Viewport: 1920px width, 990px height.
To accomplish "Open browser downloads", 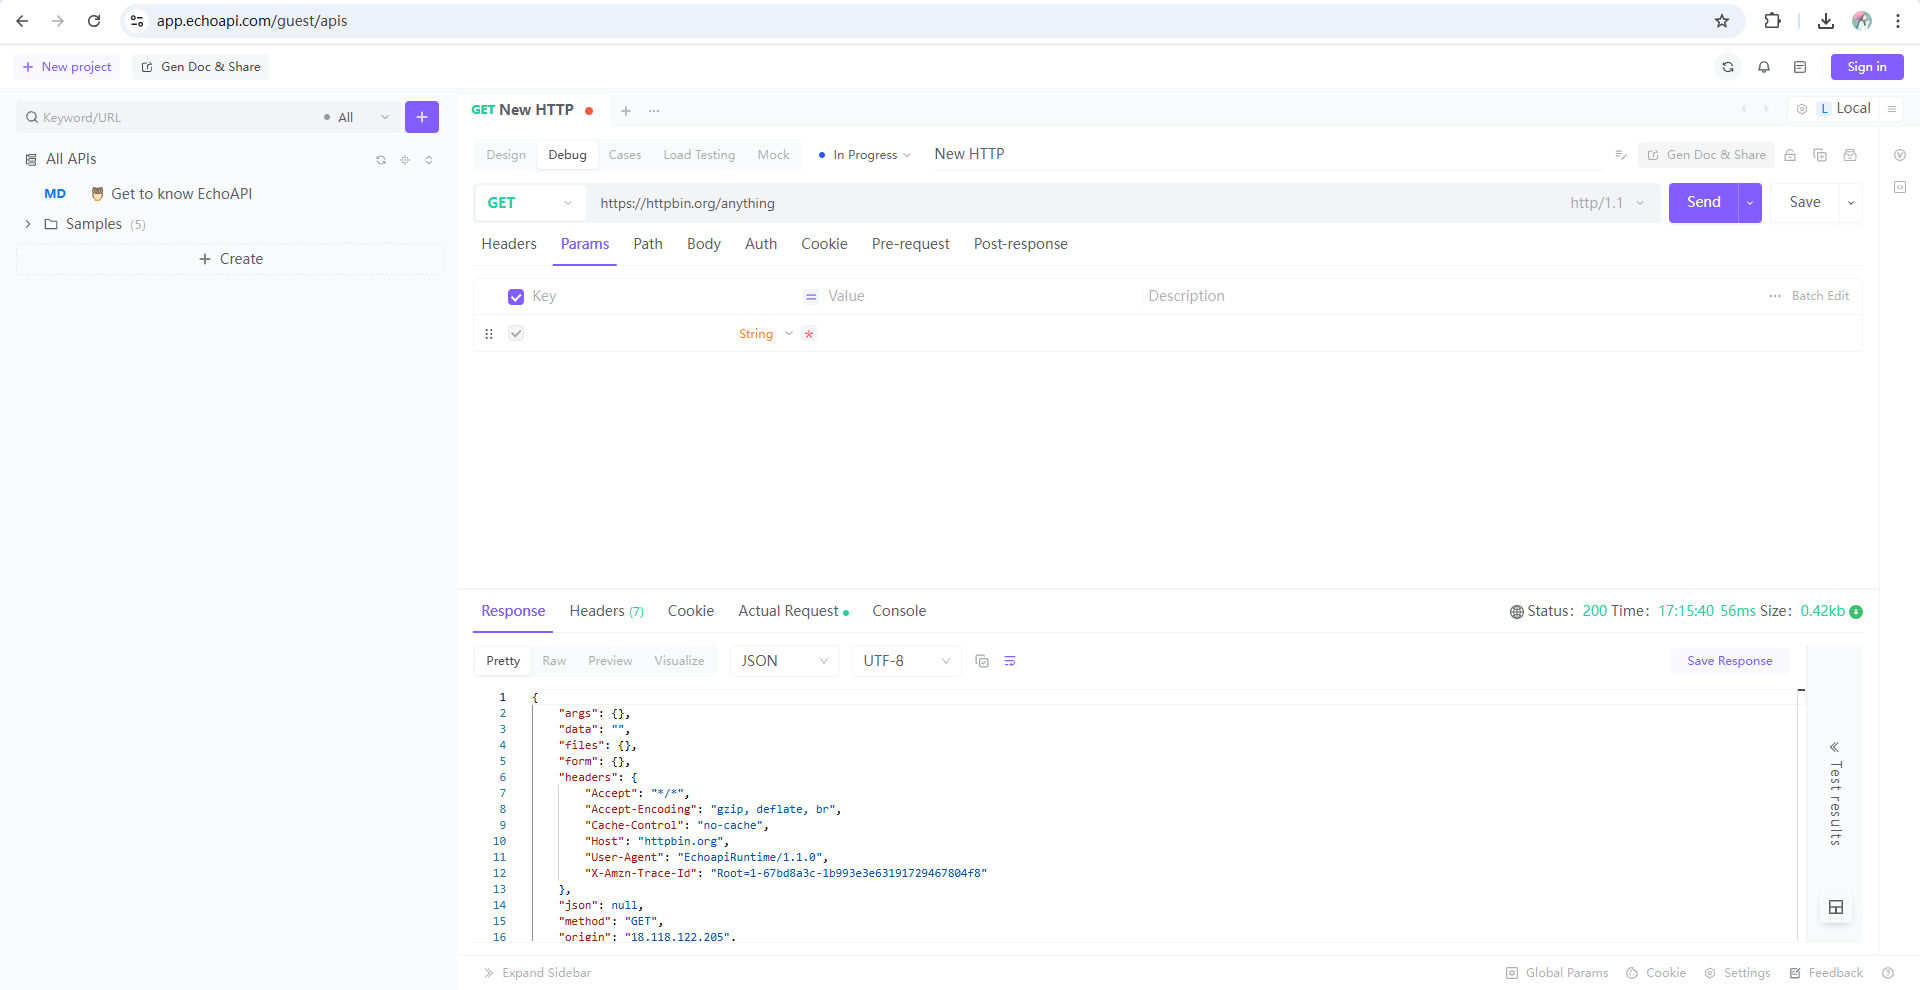I will click(1826, 21).
